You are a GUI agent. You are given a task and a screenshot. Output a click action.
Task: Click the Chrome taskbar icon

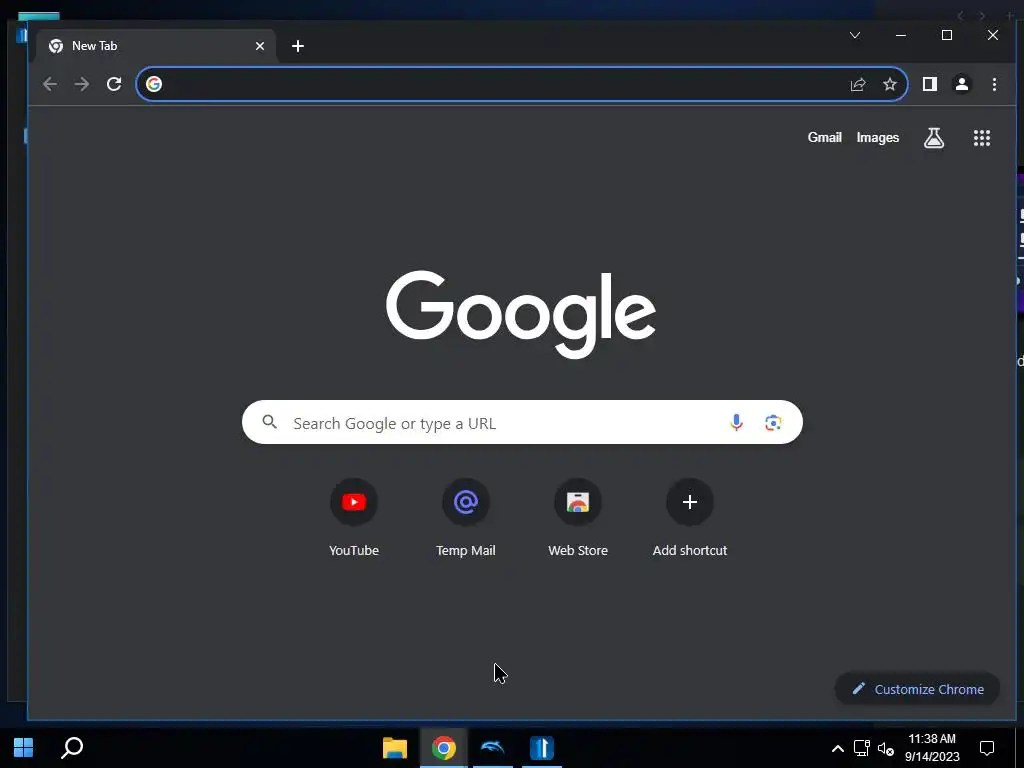click(x=443, y=748)
